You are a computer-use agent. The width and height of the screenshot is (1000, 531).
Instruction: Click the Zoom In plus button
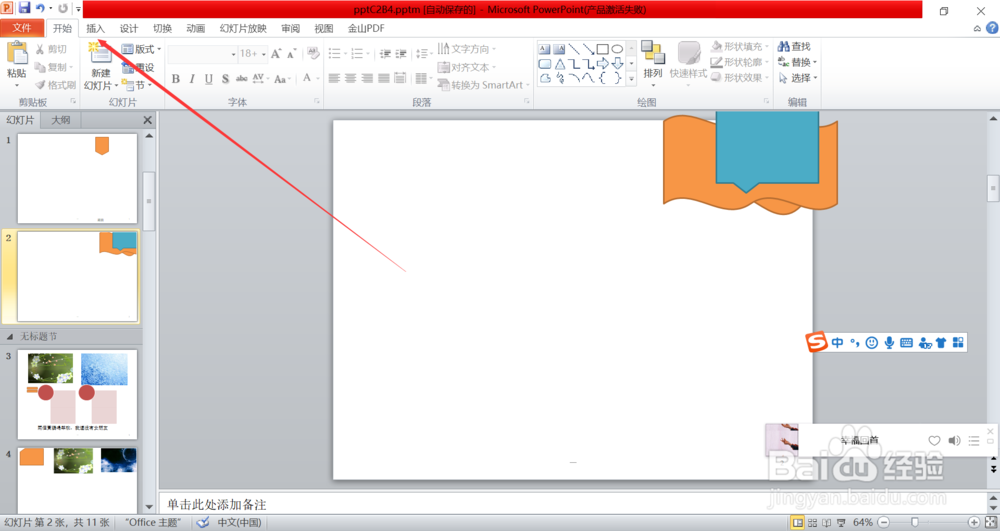(x=974, y=523)
